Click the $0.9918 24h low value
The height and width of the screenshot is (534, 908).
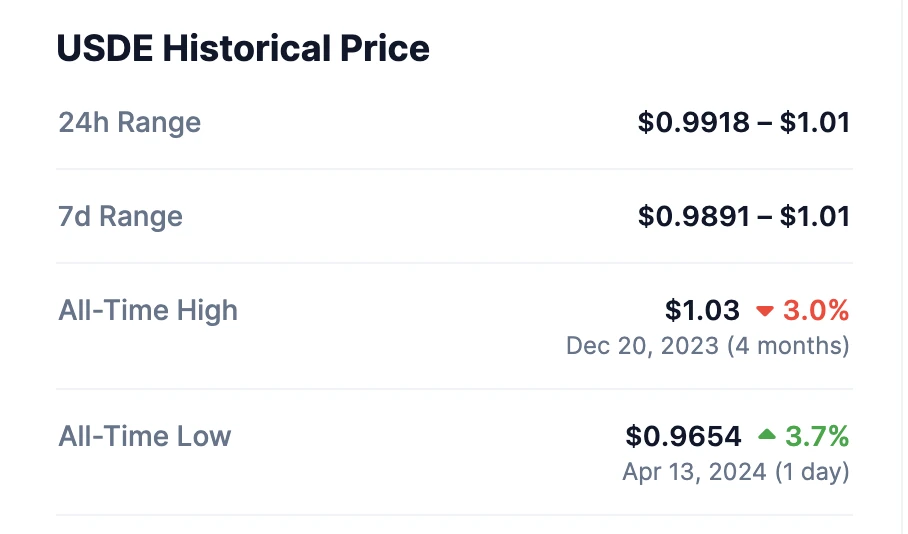coord(694,123)
